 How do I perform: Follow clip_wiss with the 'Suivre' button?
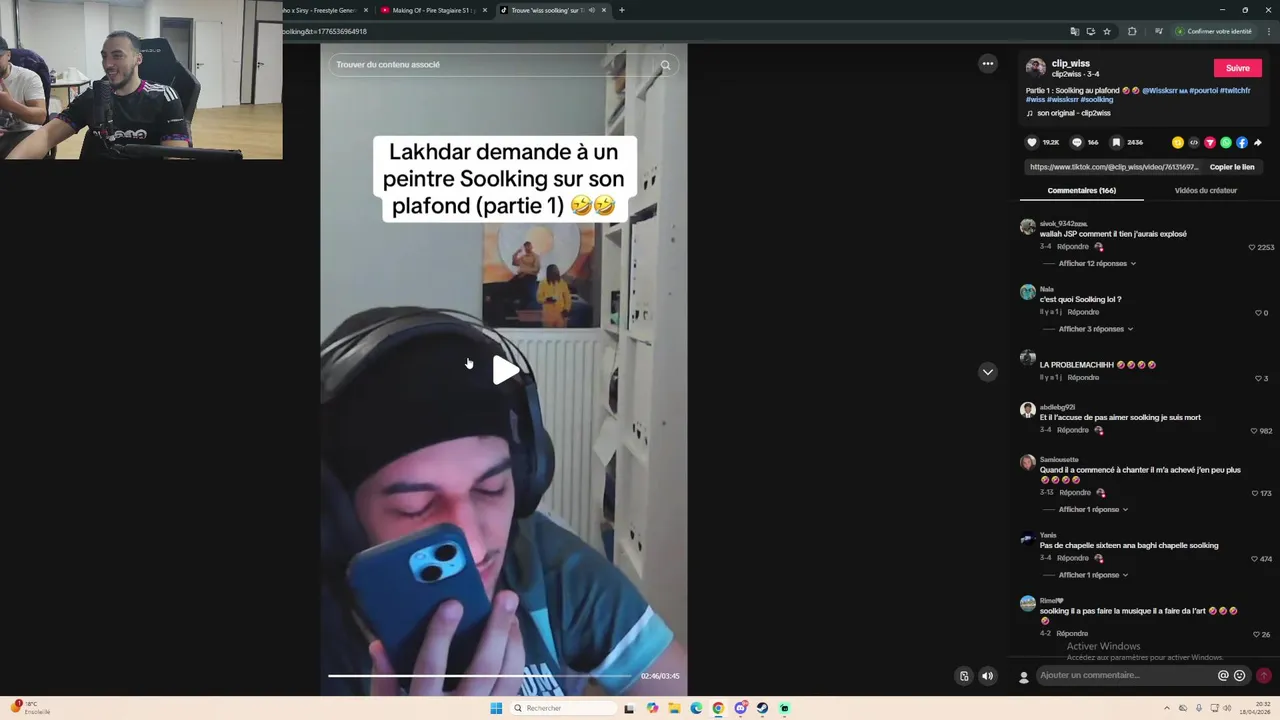tap(1238, 68)
